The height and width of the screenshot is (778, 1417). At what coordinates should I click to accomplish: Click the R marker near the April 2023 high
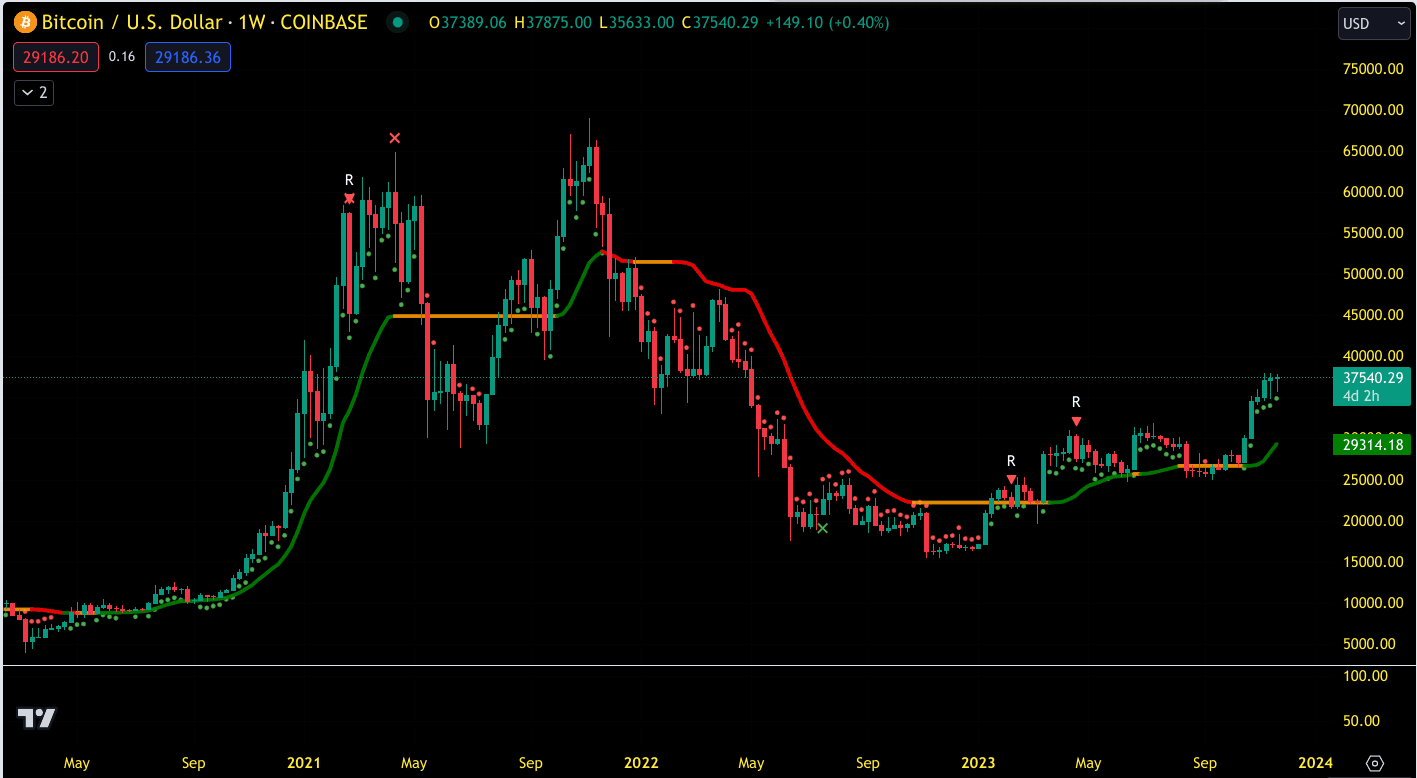pyautogui.click(x=1076, y=402)
